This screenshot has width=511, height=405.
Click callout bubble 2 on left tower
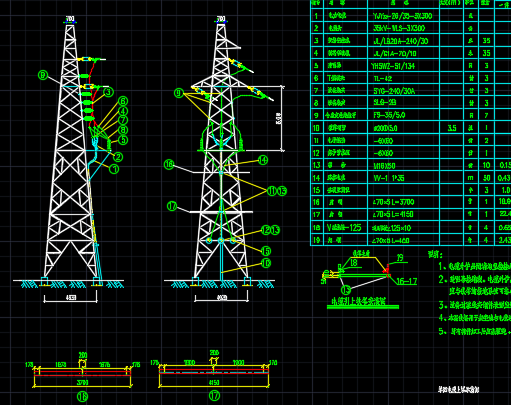point(118,156)
